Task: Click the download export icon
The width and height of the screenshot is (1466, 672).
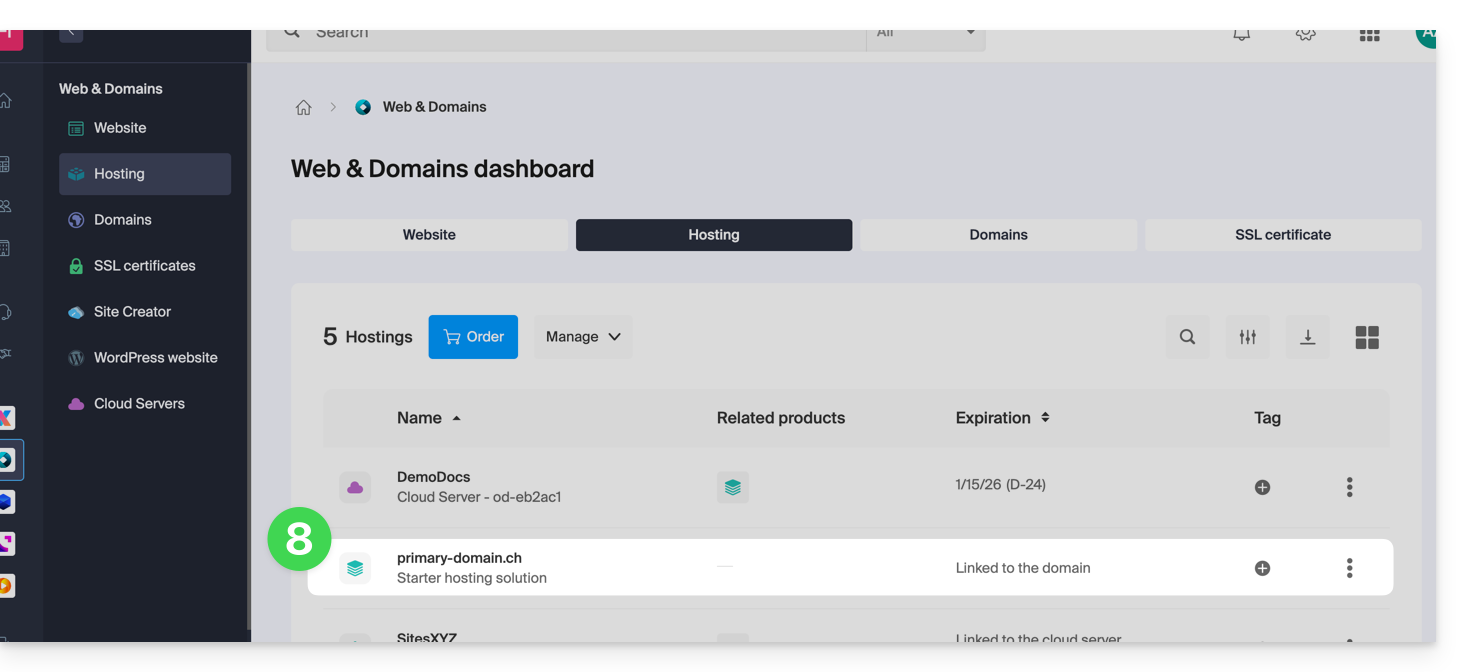Action: [1307, 337]
